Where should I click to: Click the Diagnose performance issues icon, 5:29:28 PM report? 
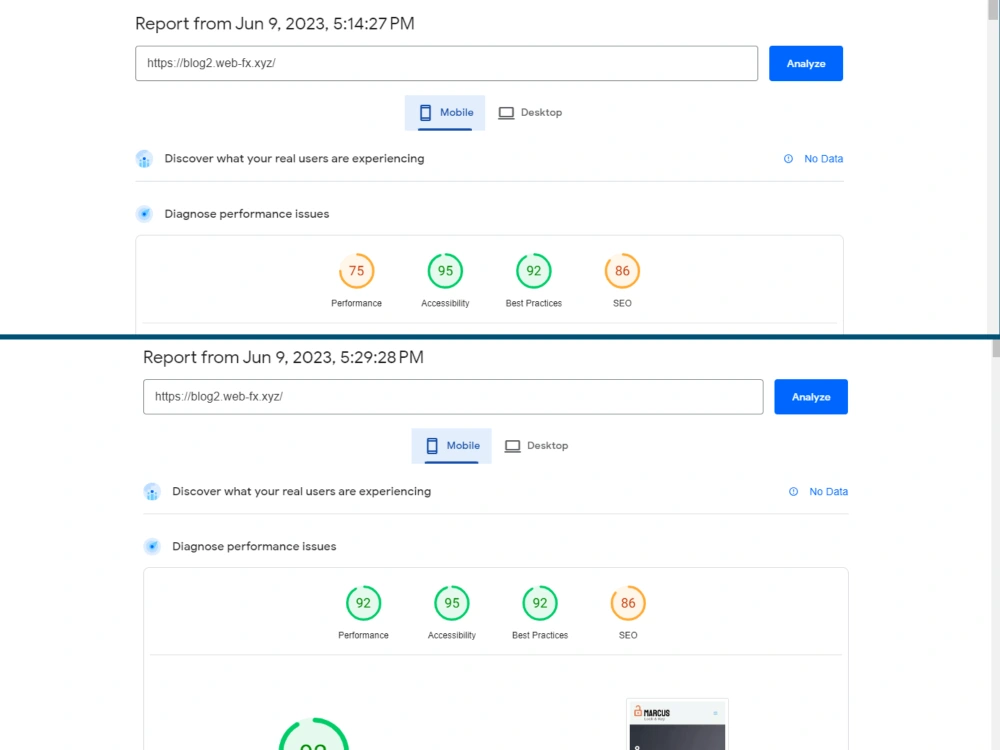(x=152, y=547)
